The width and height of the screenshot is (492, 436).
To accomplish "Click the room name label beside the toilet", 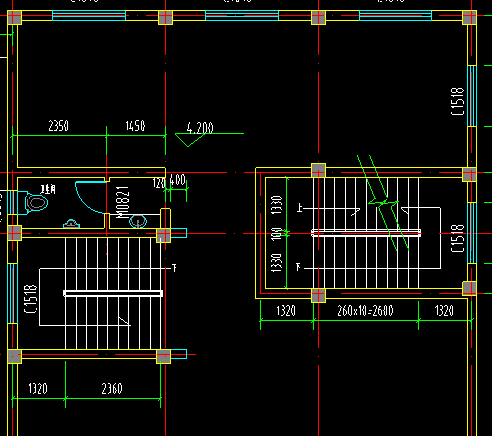I will pyautogui.click(x=48, y=190).
